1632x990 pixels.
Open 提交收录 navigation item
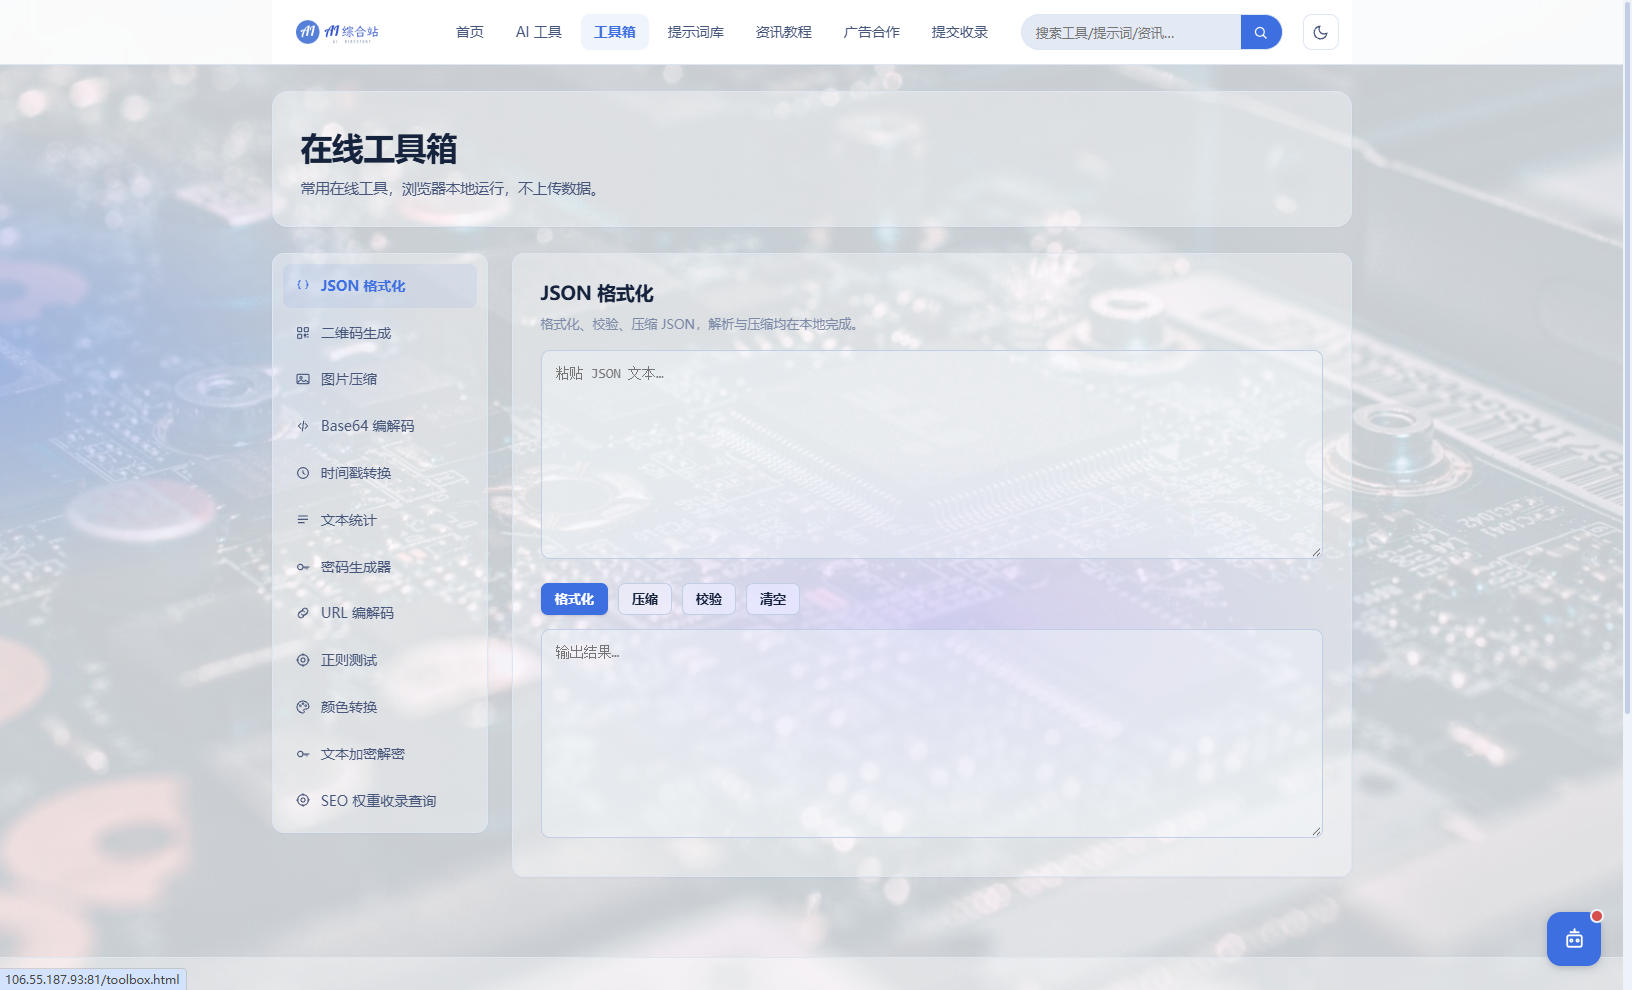960,32
